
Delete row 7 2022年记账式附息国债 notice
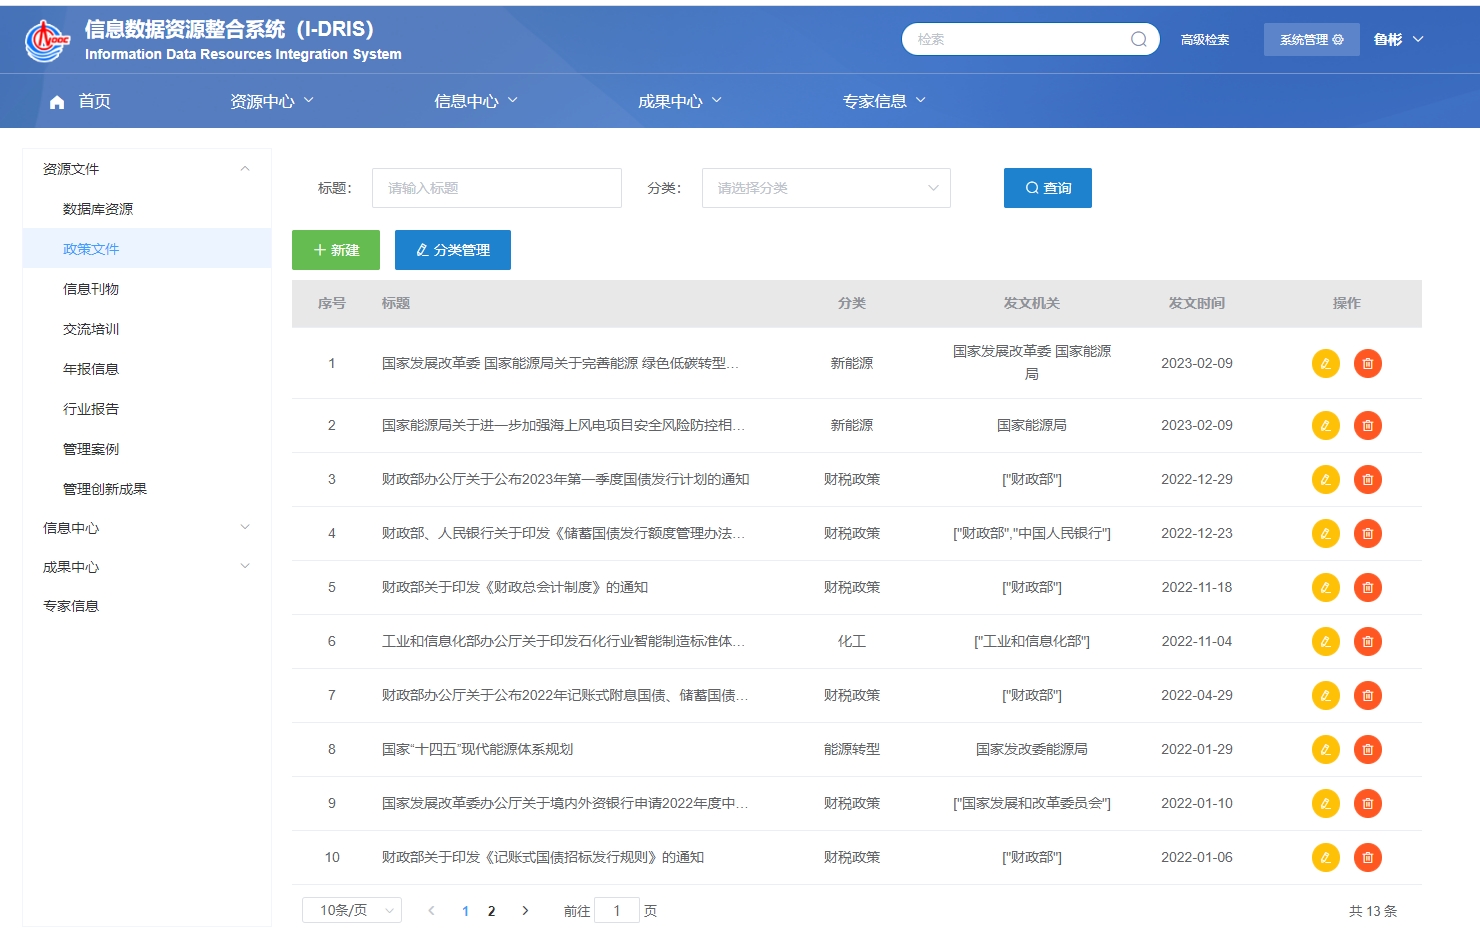[x=1367, y=695]
